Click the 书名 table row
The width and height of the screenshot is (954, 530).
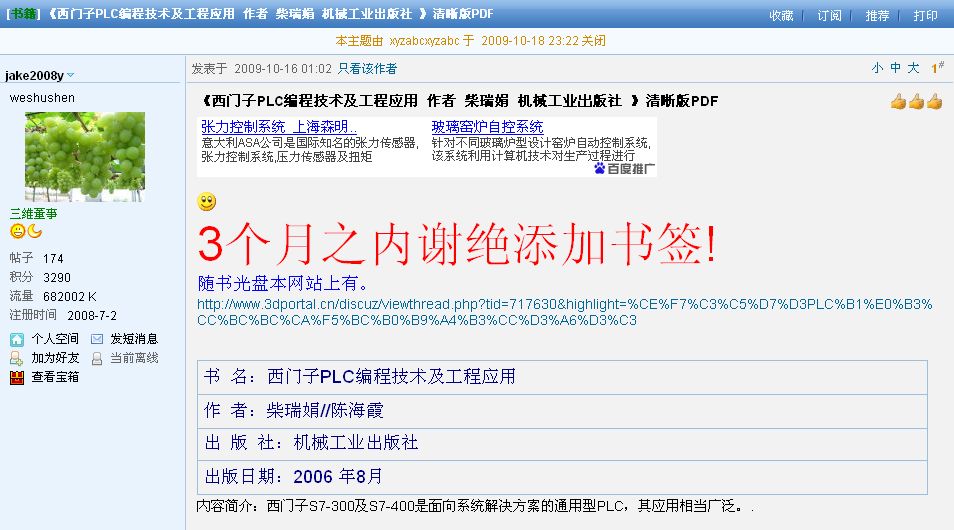[562, 377]
